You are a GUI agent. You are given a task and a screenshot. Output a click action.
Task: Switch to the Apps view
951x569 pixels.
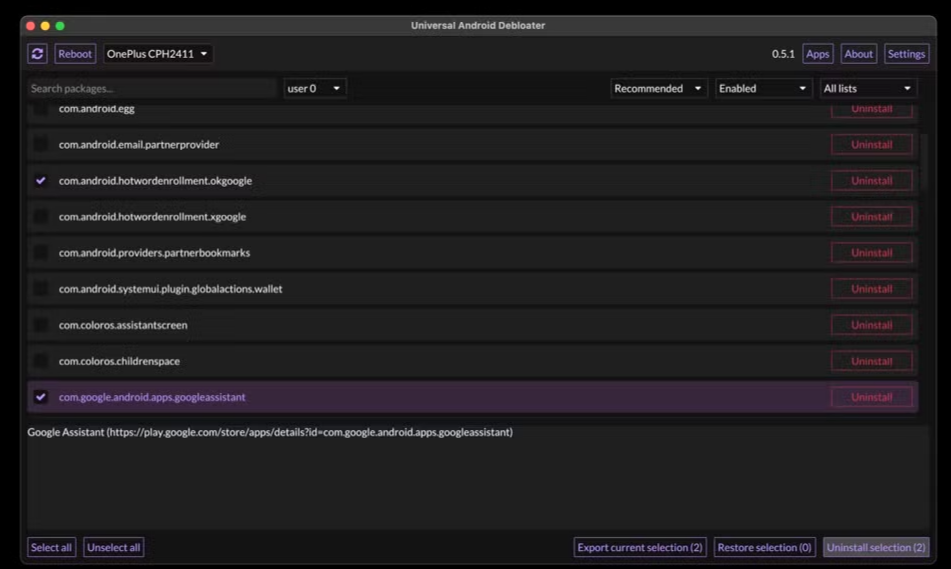pos(817,54)
